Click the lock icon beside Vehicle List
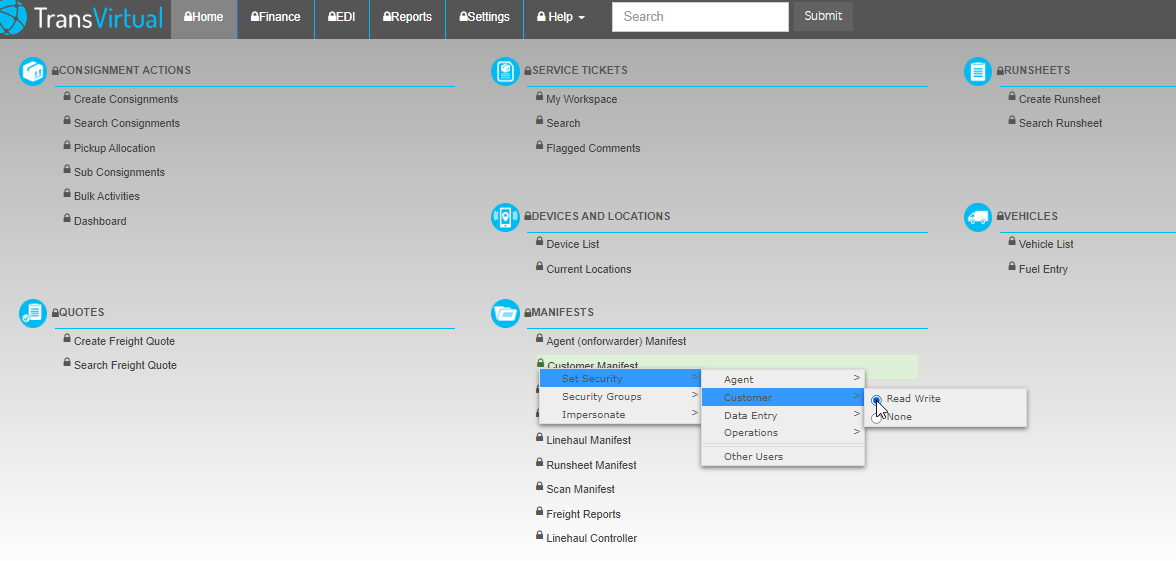The width and height of the screenshot is (1176, 561). click(x=1012, y=242)
